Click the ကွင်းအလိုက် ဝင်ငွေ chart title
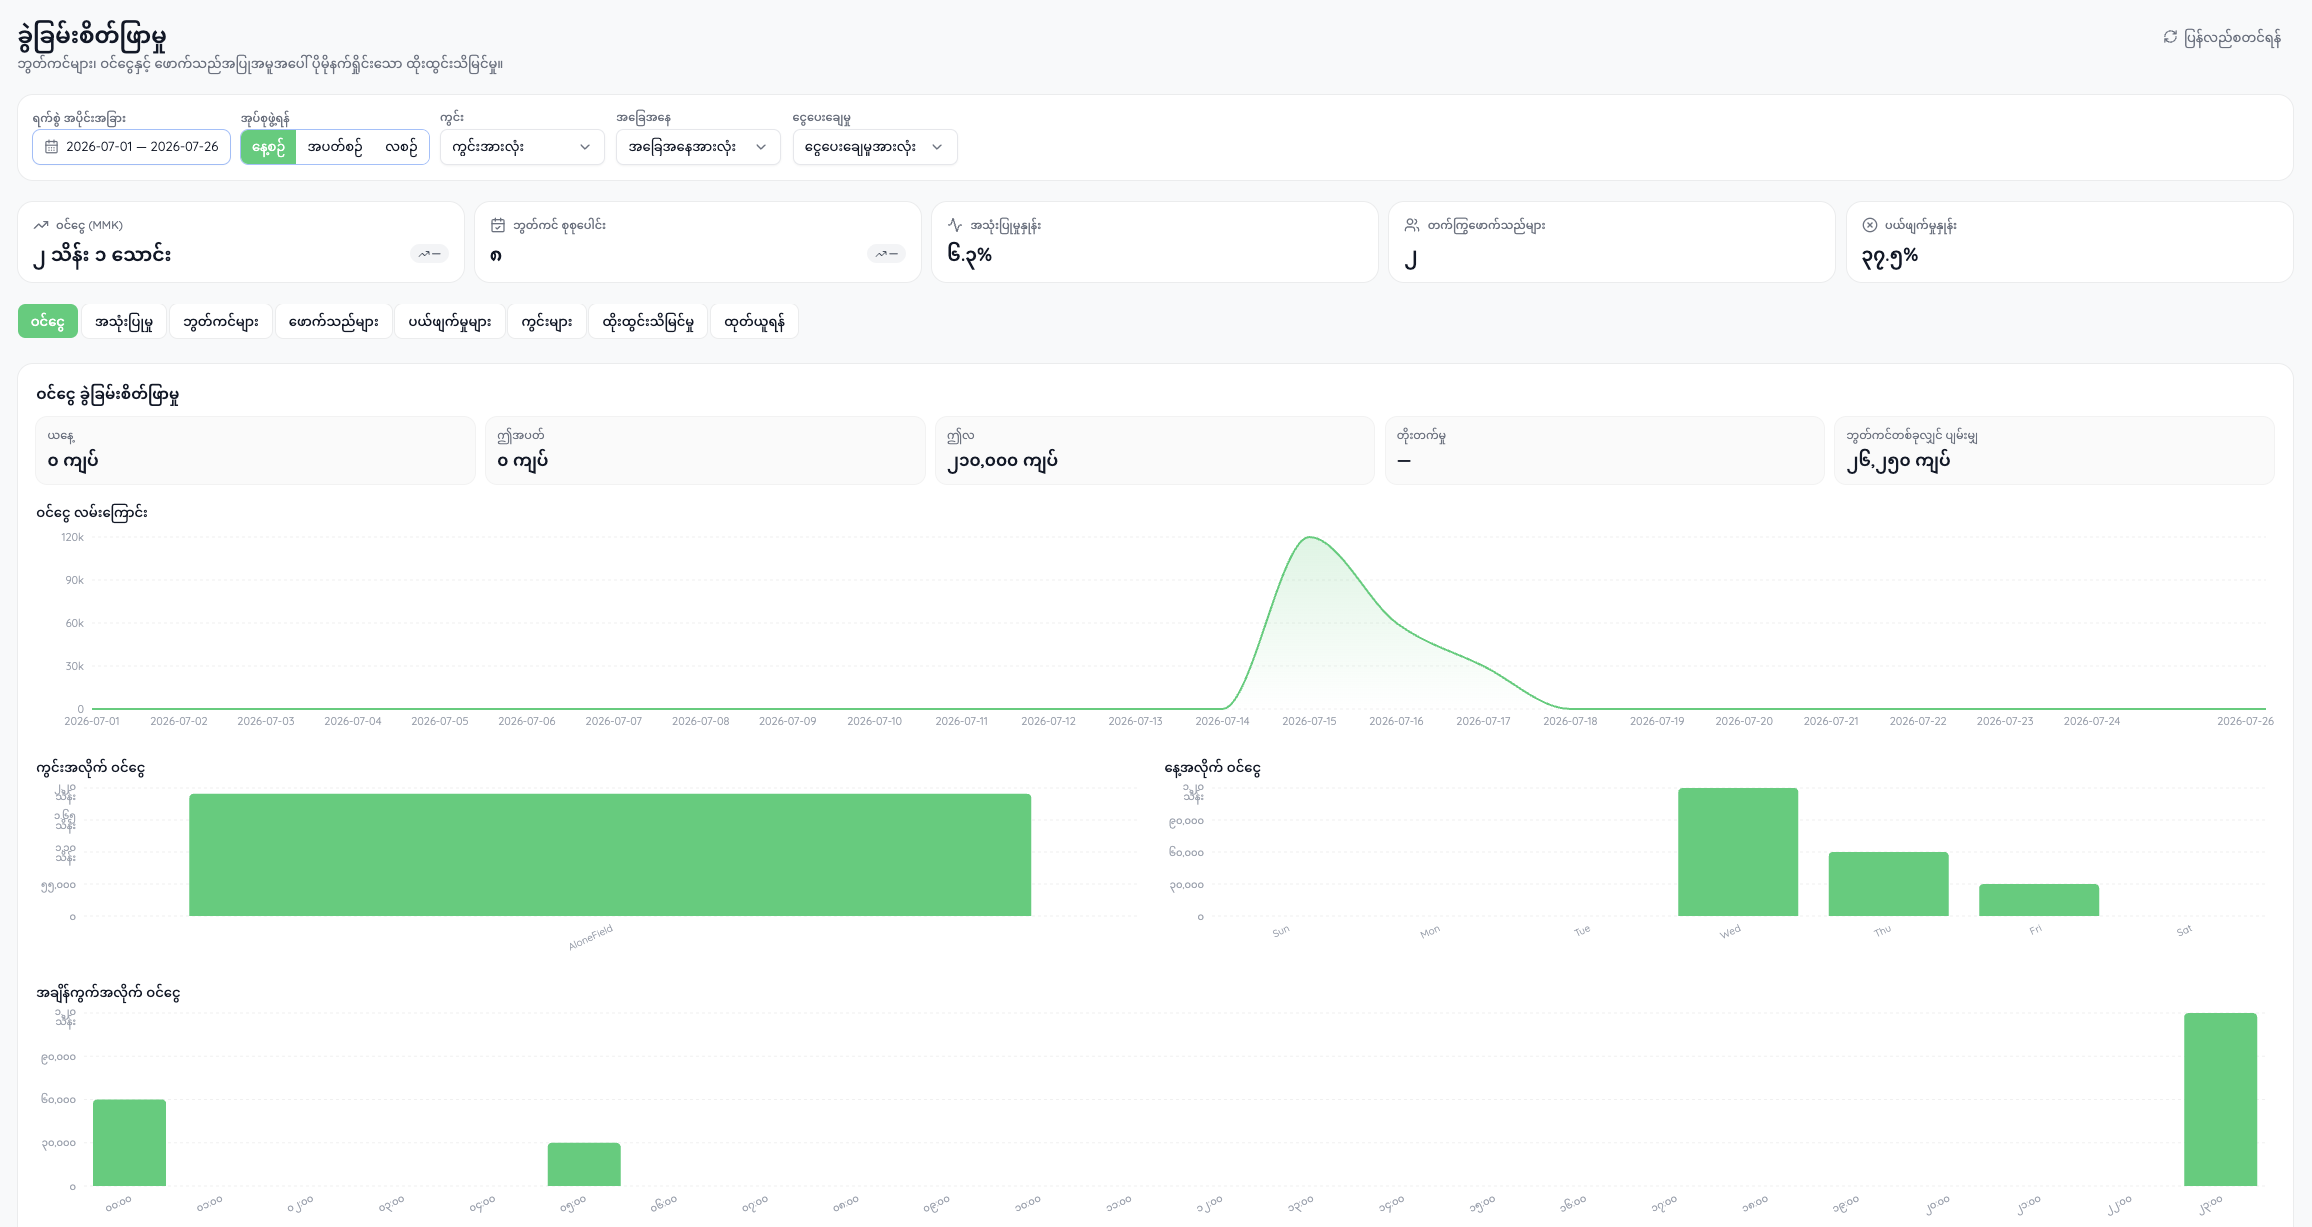The image size is (2312, 1227). pos(91,768)
